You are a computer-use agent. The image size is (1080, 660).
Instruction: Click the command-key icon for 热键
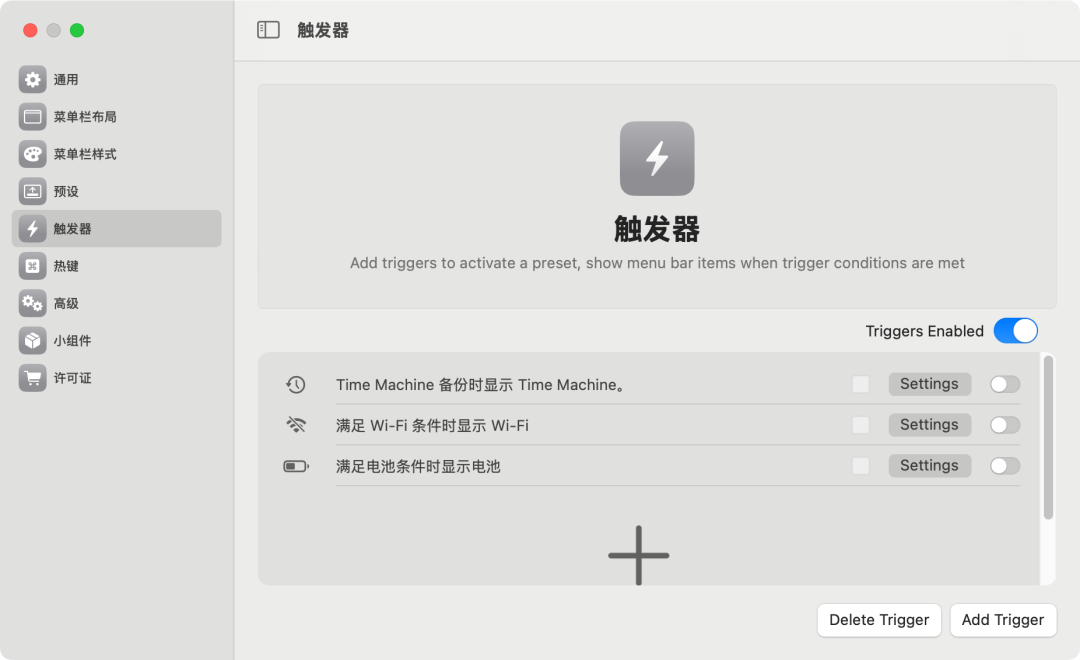pyautogui.click(x=32, y=265)
